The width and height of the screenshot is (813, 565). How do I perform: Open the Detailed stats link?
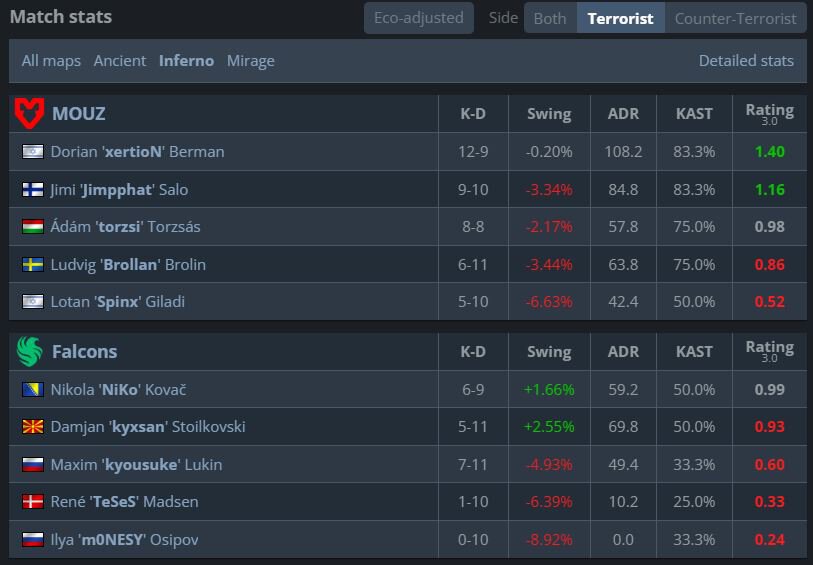(x=746, y=61)
